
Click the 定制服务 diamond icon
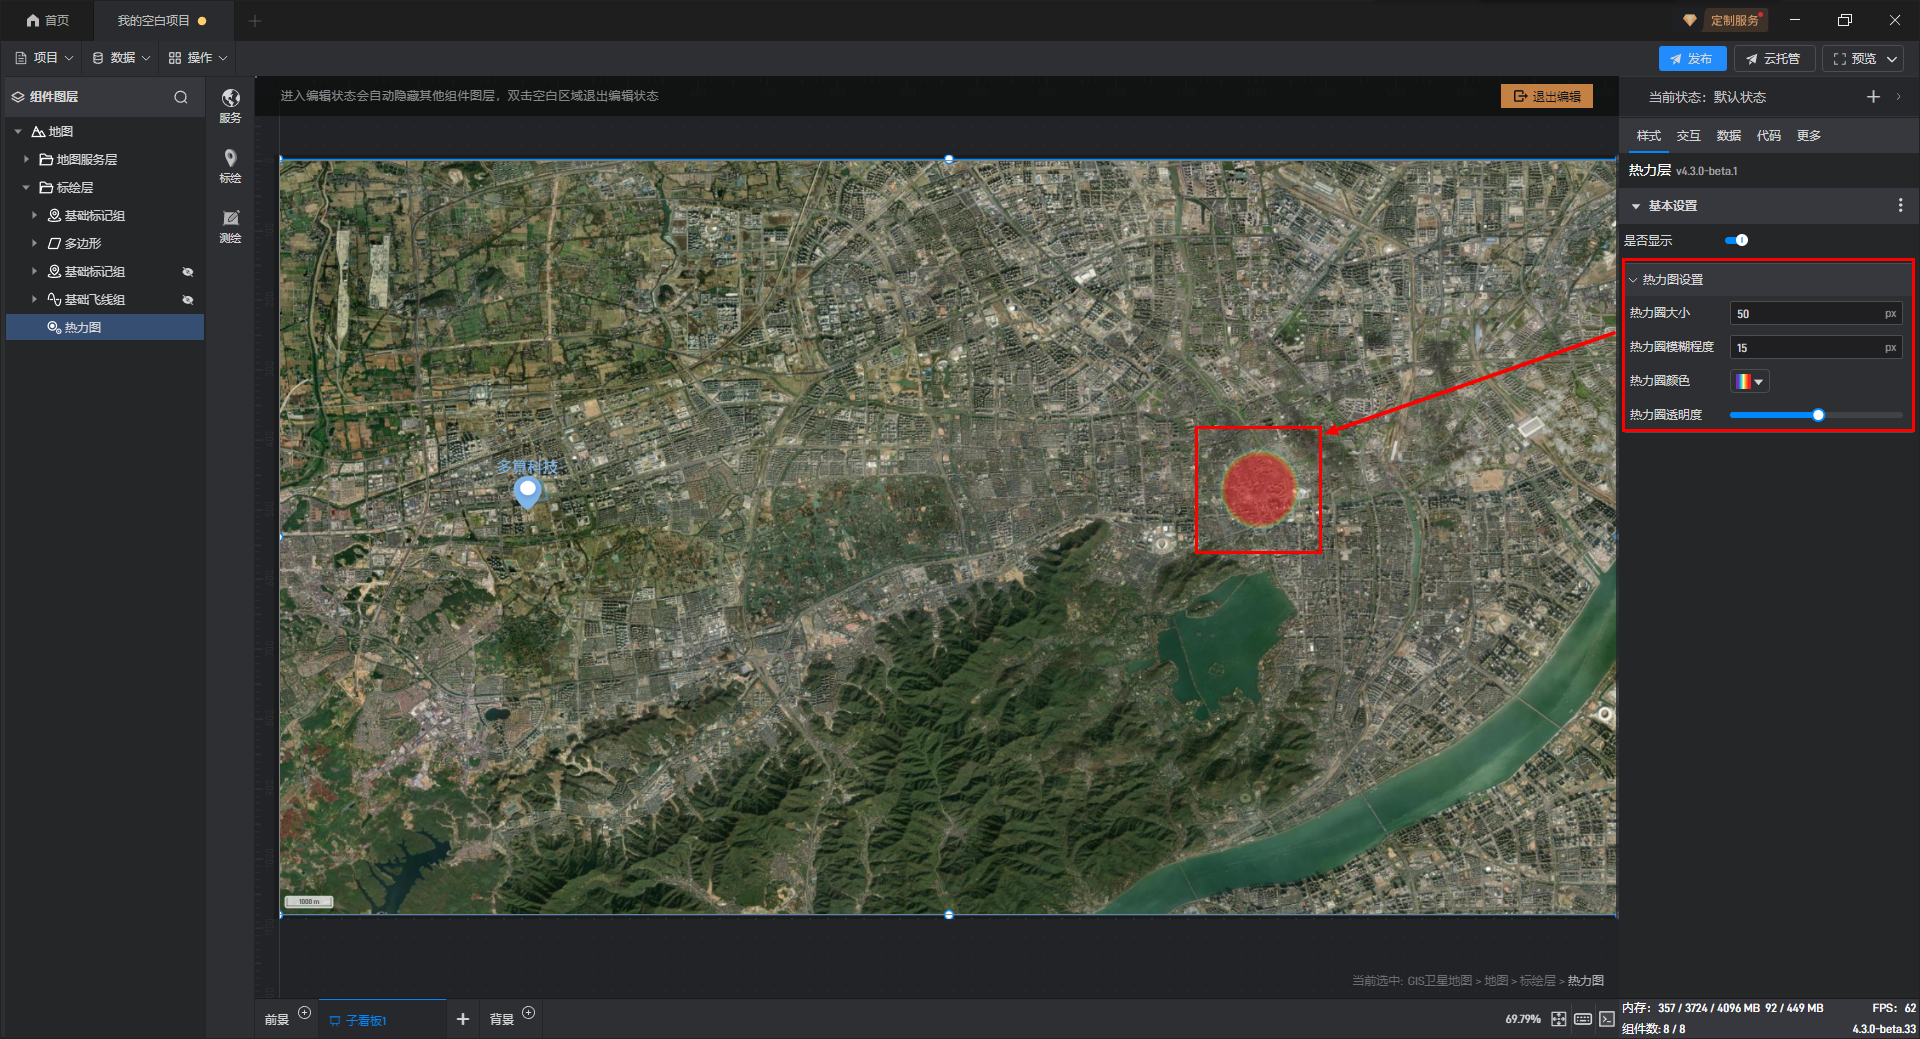pos(1690,20)
